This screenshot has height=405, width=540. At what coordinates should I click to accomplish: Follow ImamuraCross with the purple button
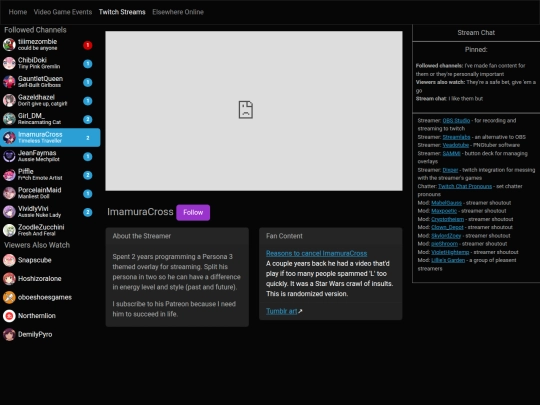(x=193, y=212)
